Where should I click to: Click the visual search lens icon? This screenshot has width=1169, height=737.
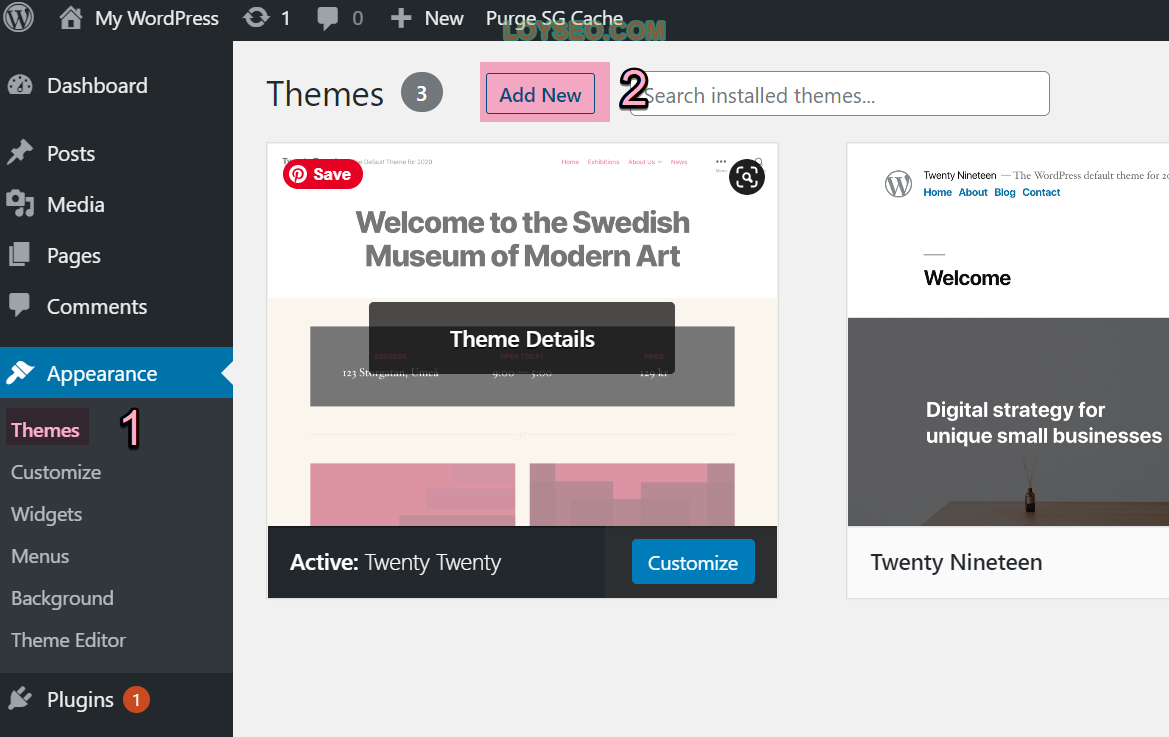click(746, 177)
